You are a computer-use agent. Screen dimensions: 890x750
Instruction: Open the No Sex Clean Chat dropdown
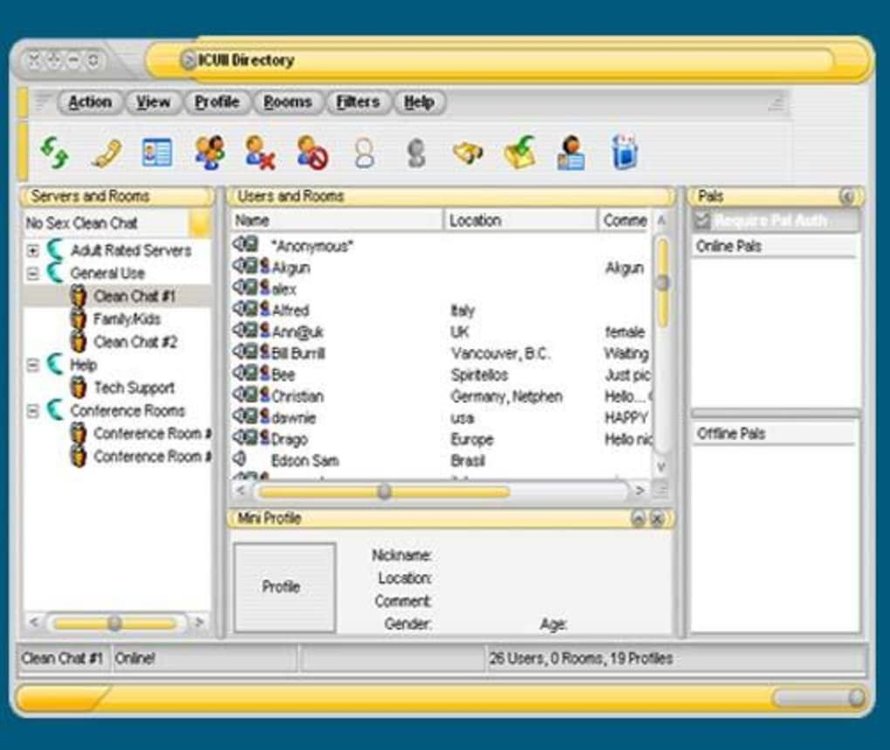(200, 223)
